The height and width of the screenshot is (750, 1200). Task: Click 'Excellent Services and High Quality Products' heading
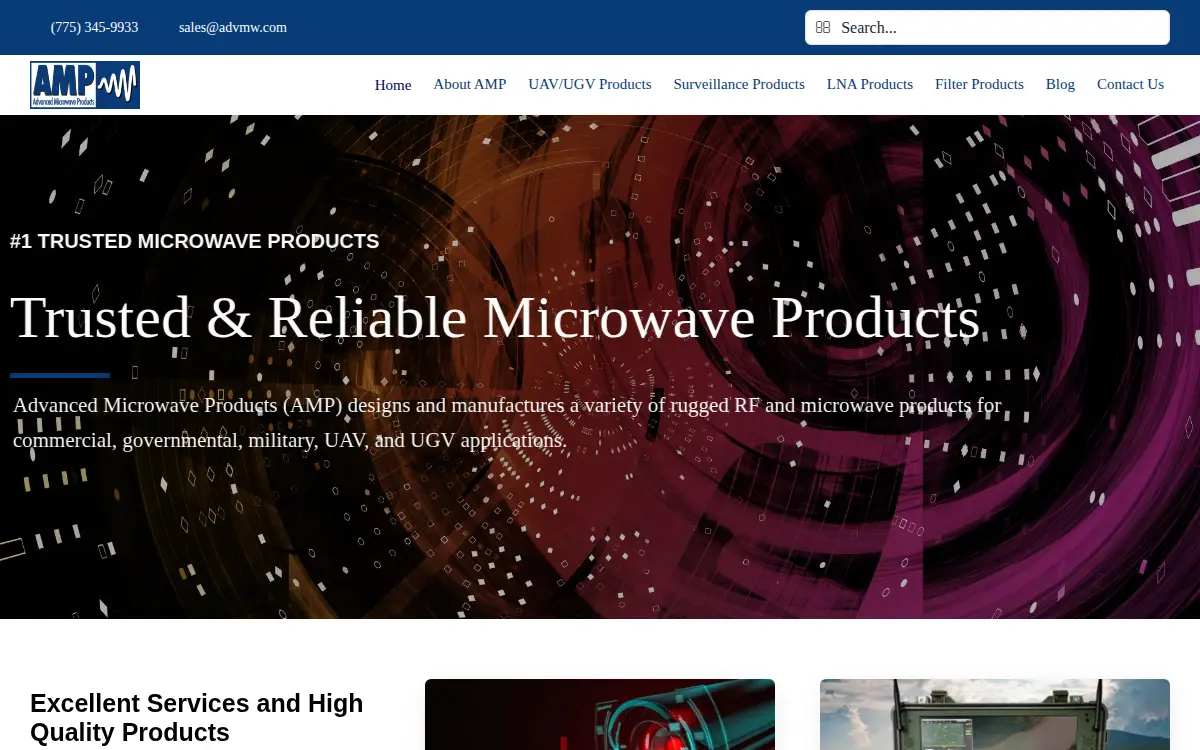tap(197, 717)
